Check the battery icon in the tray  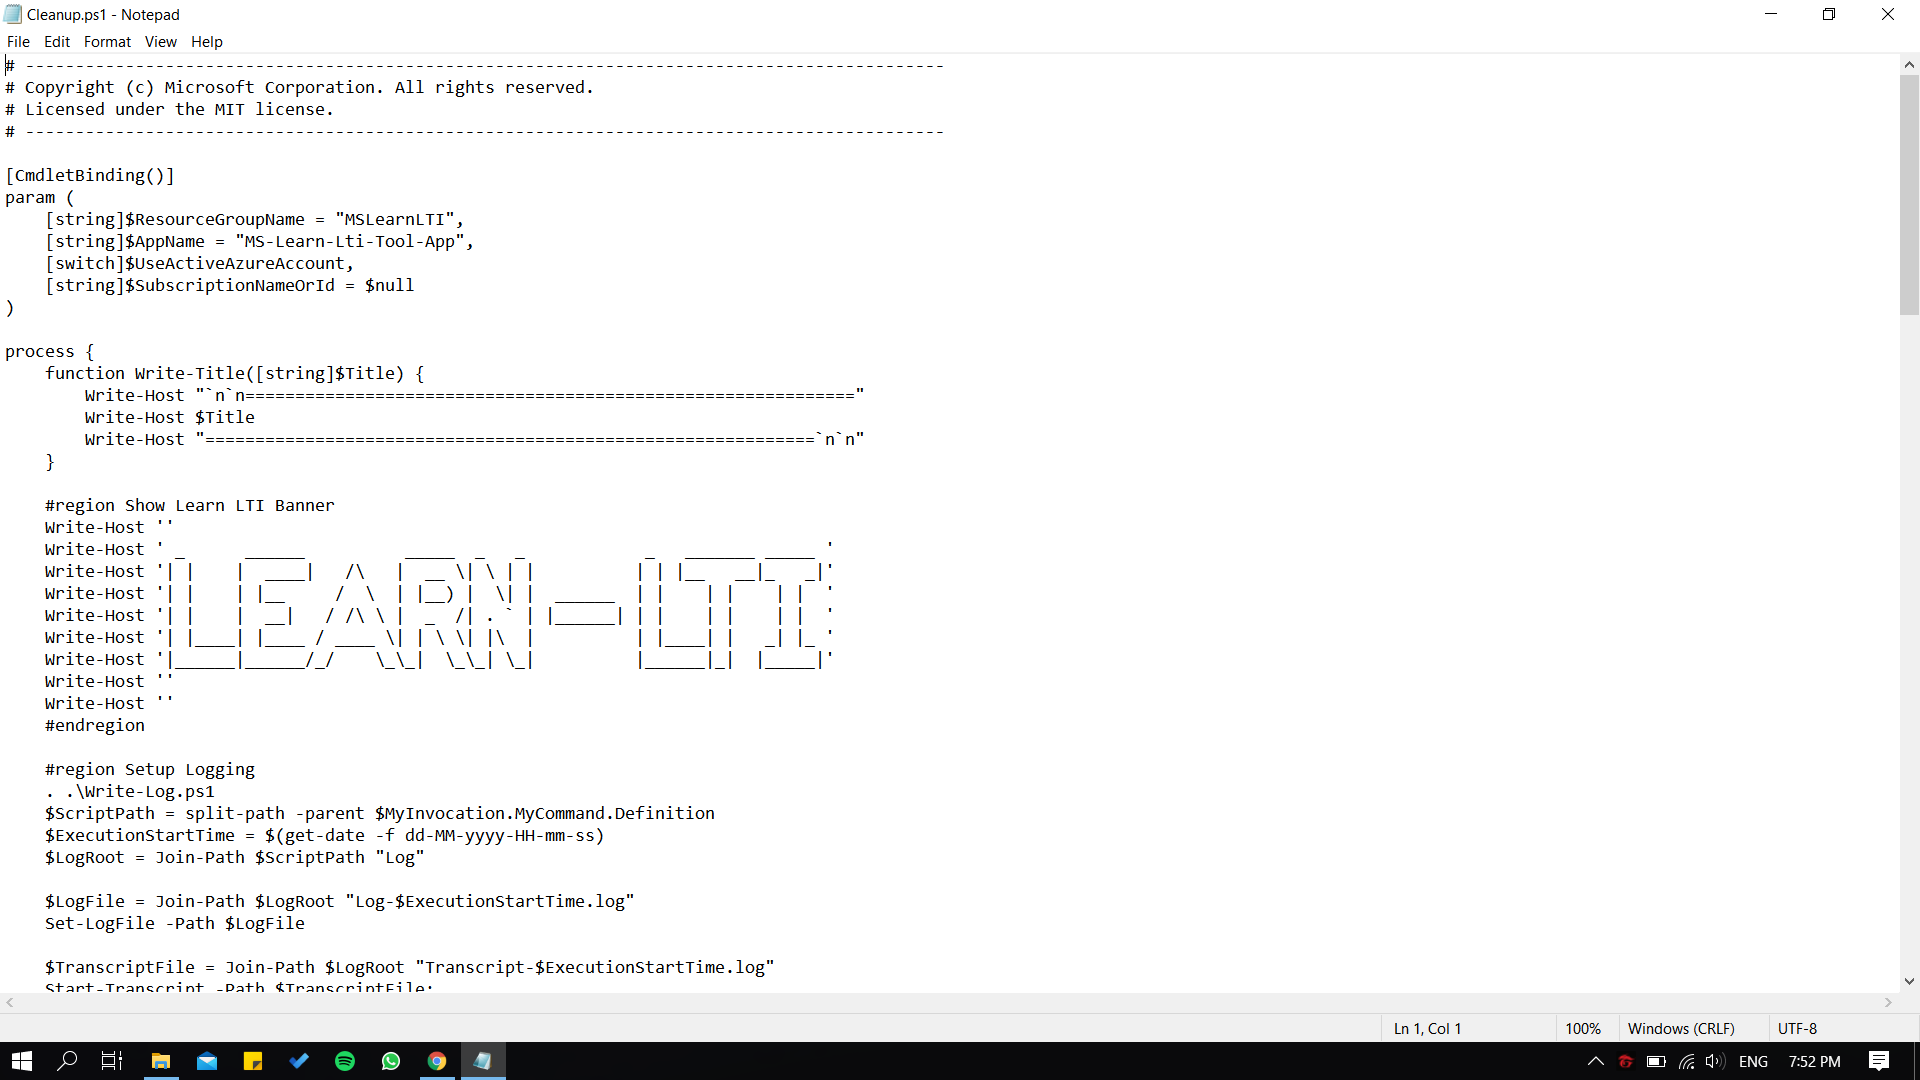1656,1062
